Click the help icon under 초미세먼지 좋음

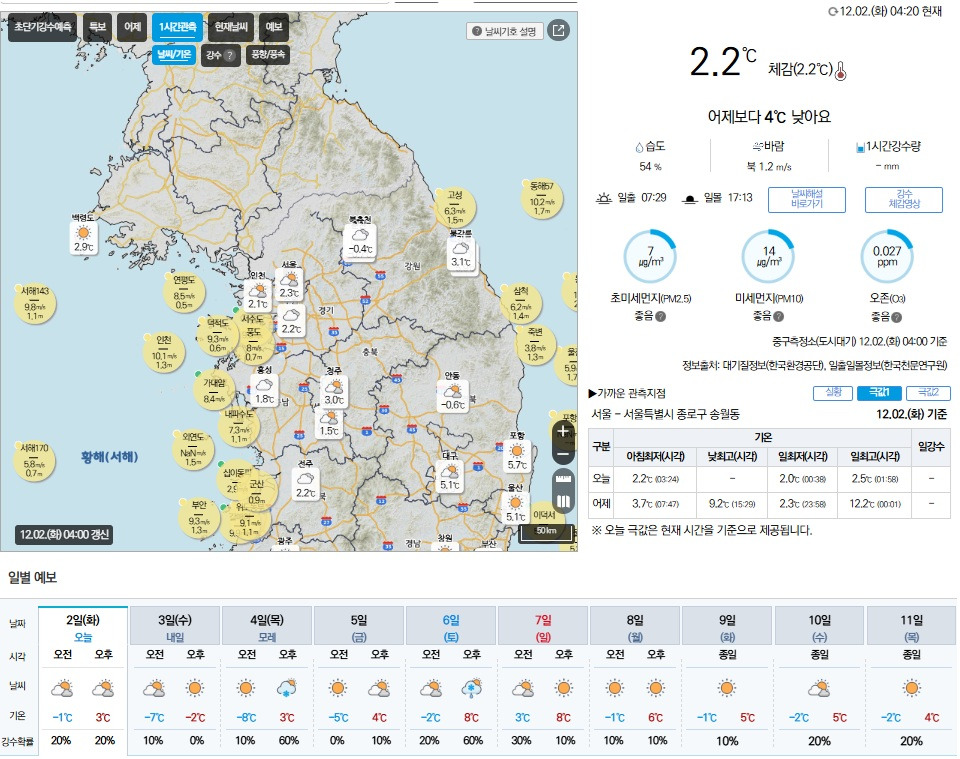660,316
